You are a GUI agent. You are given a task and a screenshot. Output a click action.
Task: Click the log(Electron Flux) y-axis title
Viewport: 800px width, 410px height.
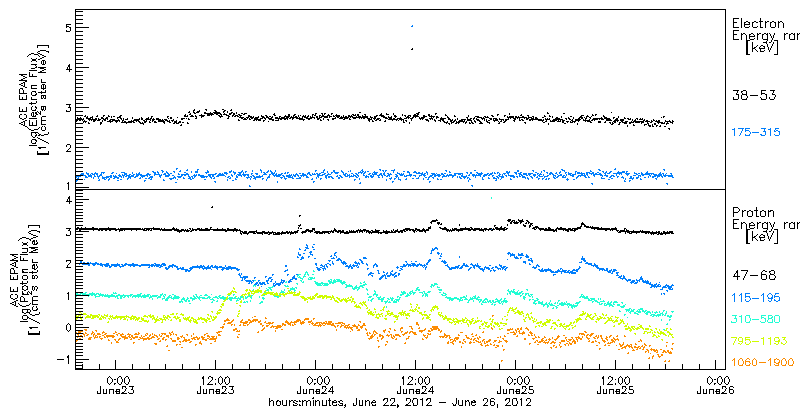click(36, 97)
